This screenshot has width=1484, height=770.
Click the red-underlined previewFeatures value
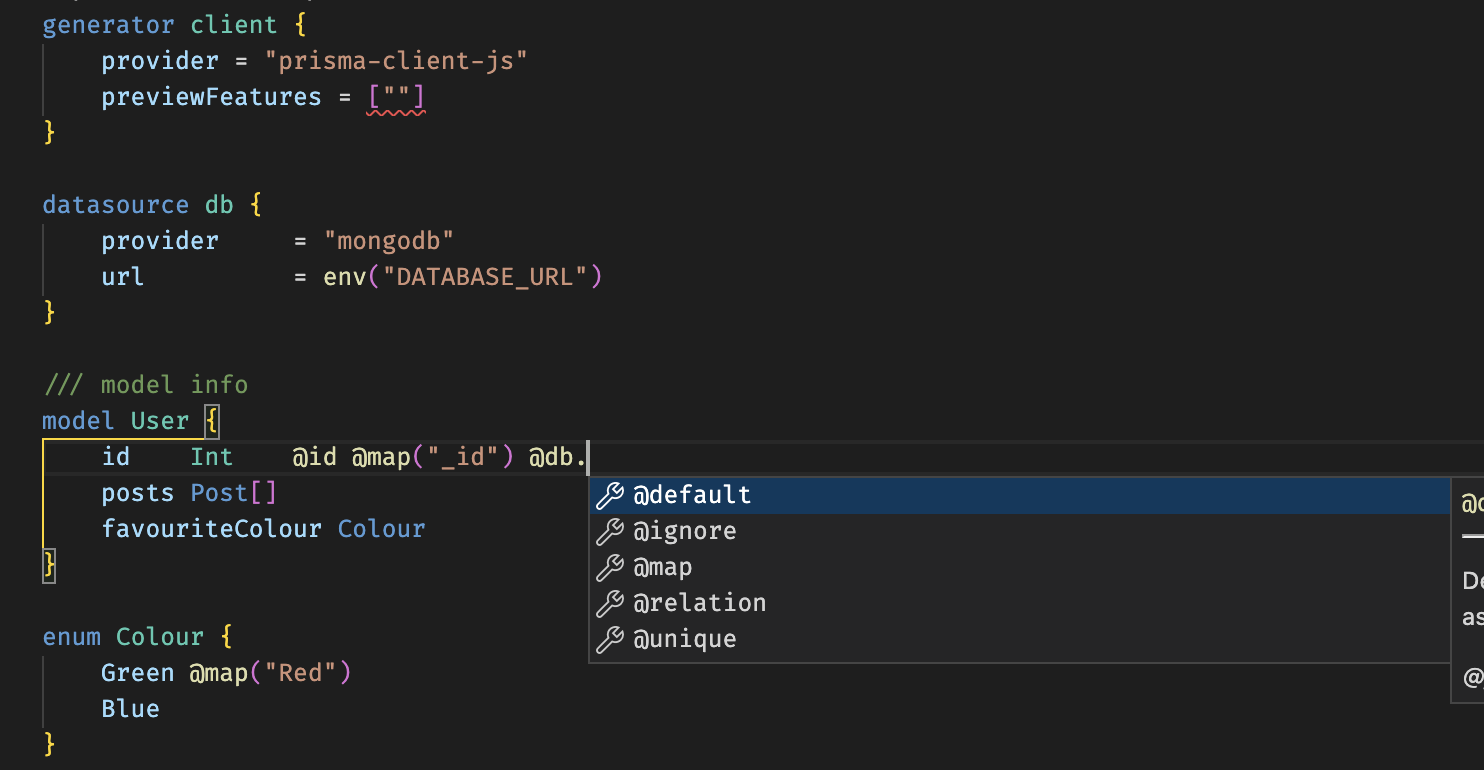(398, 96)
